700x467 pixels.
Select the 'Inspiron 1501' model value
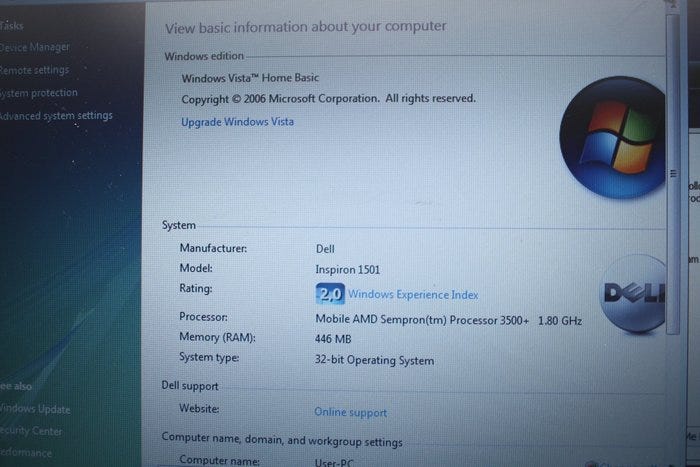pos(347,270)
